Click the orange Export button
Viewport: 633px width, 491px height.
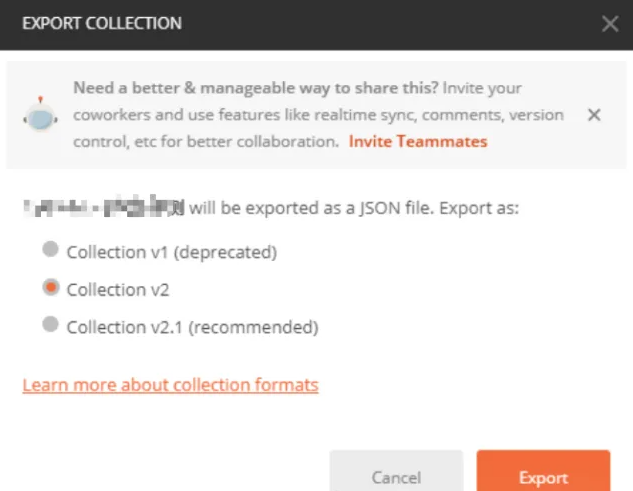[x=543, y=471]
